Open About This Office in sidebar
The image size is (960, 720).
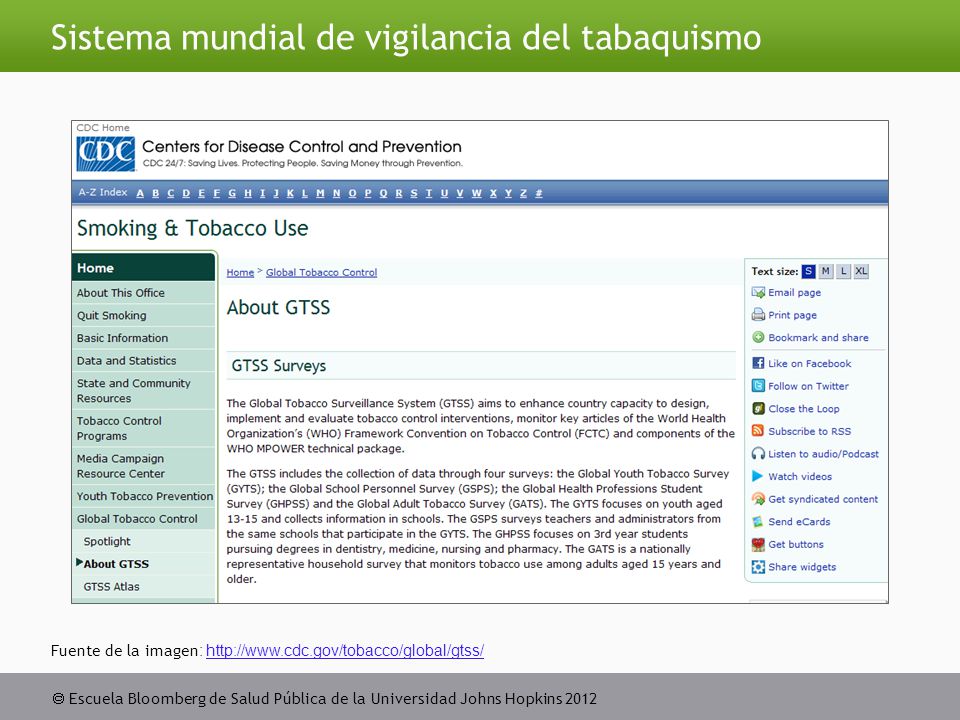143,293
